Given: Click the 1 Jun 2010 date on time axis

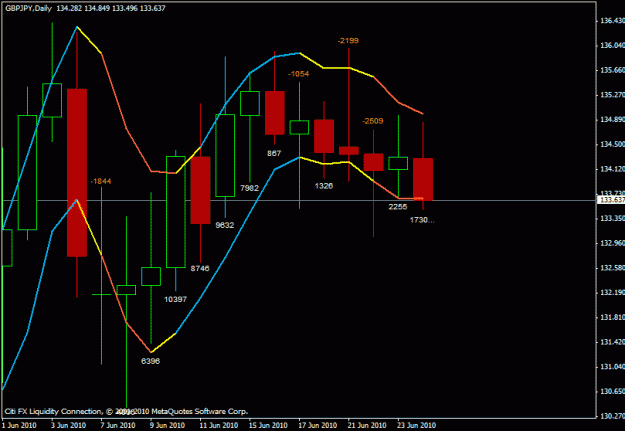Looking at the screenshot, I should point(18,425).
